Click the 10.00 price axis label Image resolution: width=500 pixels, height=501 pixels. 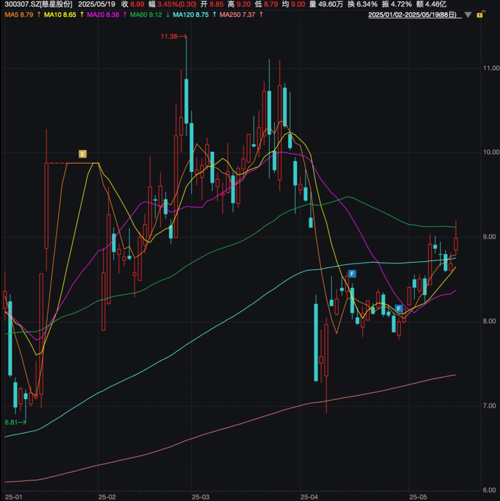[x=491, y=152]
